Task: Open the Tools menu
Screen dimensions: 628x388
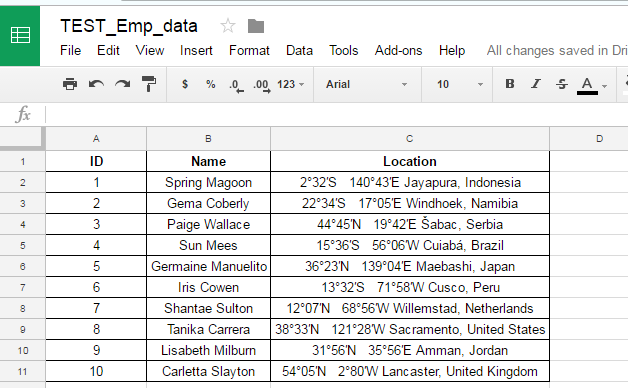Action: tap(344, 50)
